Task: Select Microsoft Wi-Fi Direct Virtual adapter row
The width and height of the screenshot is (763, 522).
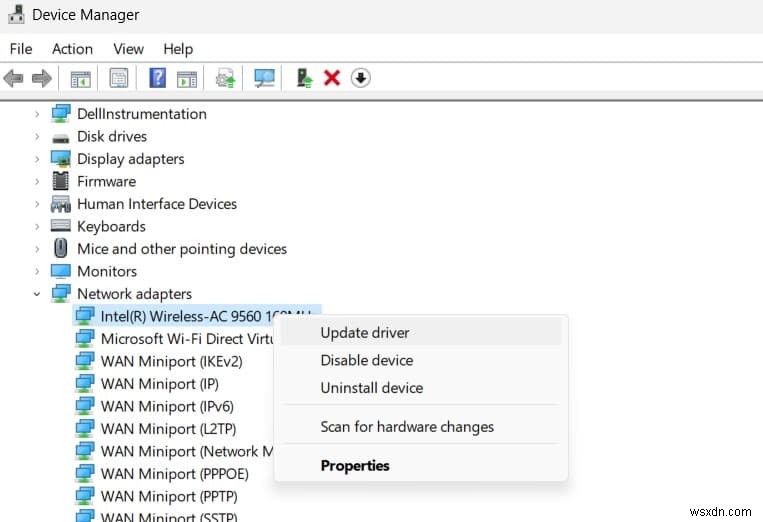Action: pos(174,339)
